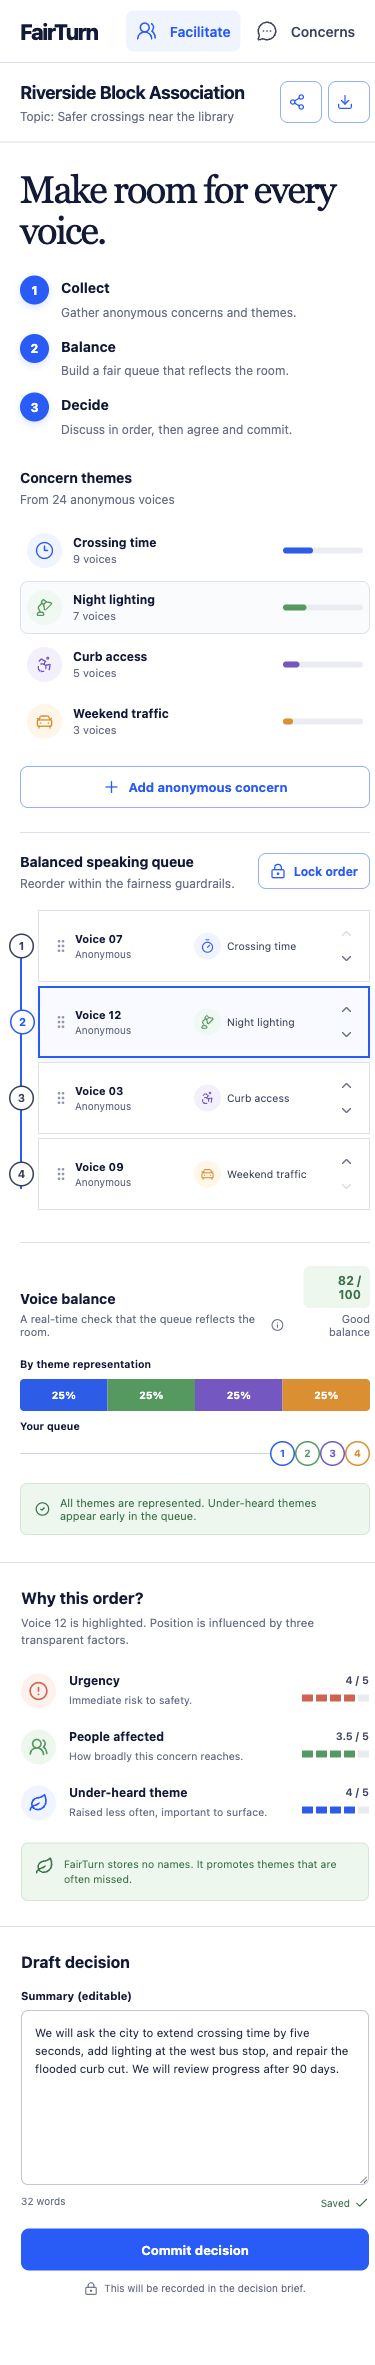This screenshot has height=2365, width=375.
Task: Move Voice 09 up in queue
Action: point(347,1162)
